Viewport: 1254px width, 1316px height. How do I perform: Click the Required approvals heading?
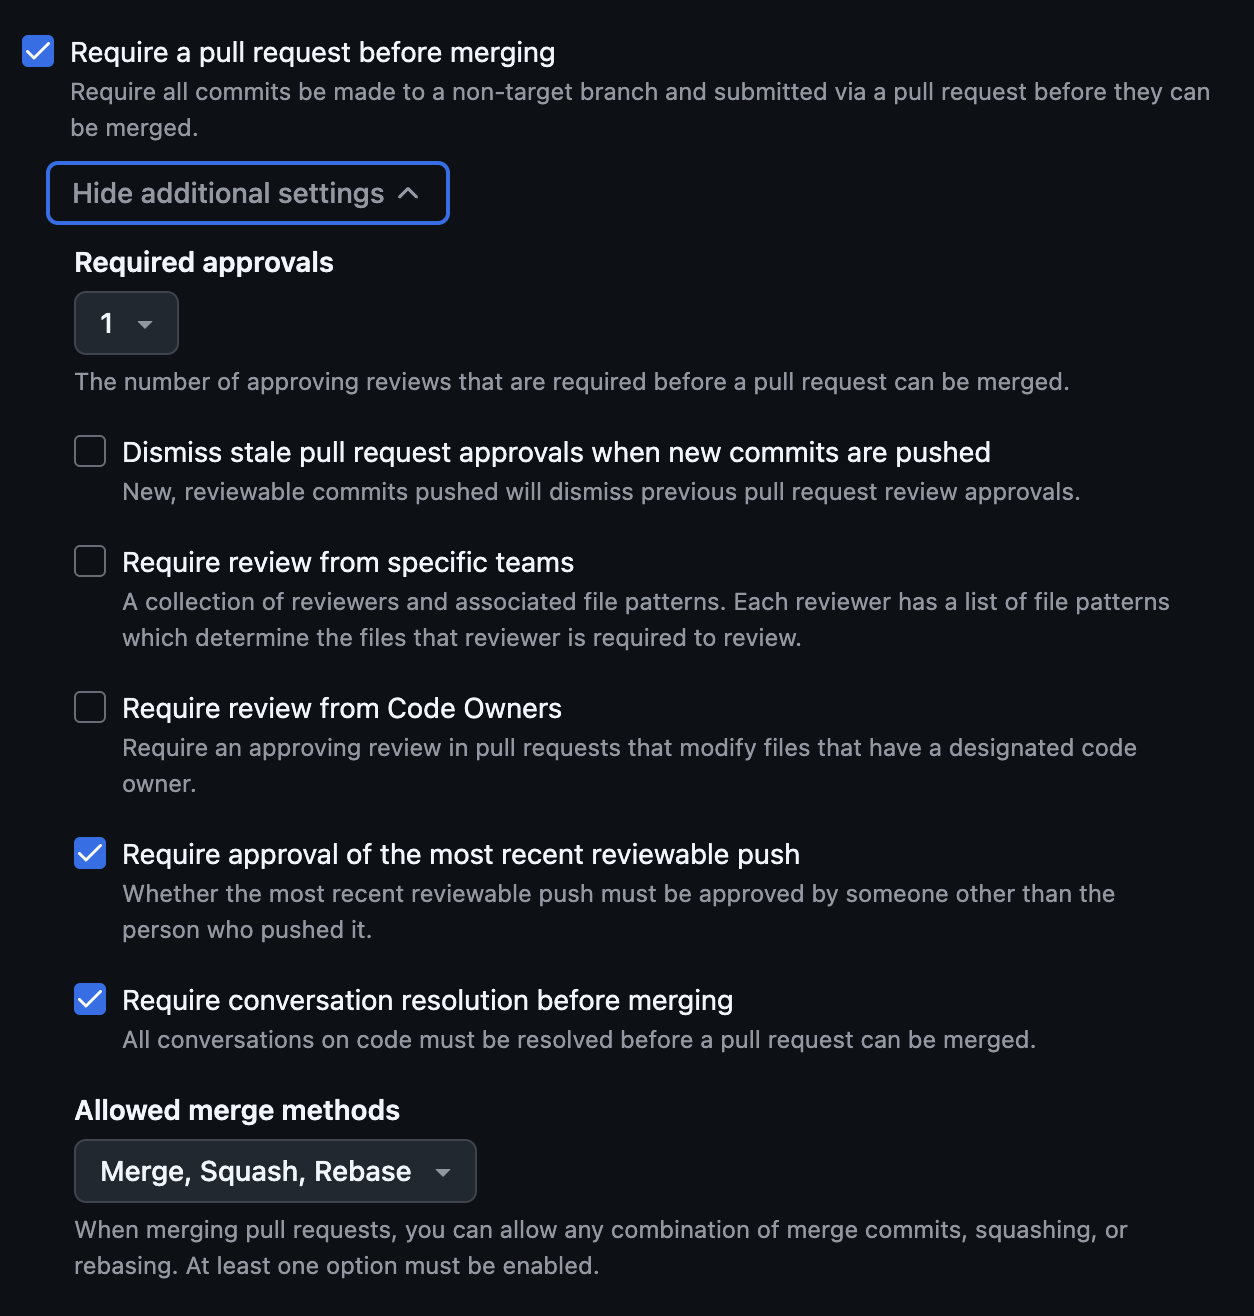[204, 262]
